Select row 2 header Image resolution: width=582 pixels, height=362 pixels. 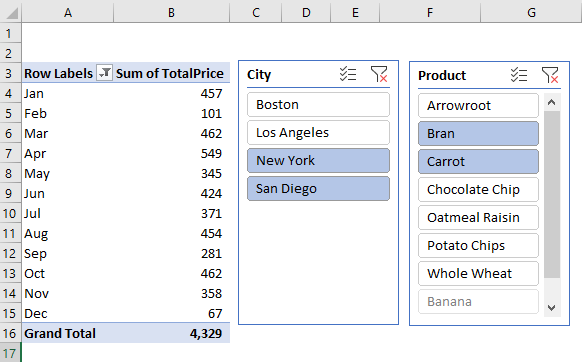pyautogui.click(x=10, y=53)
